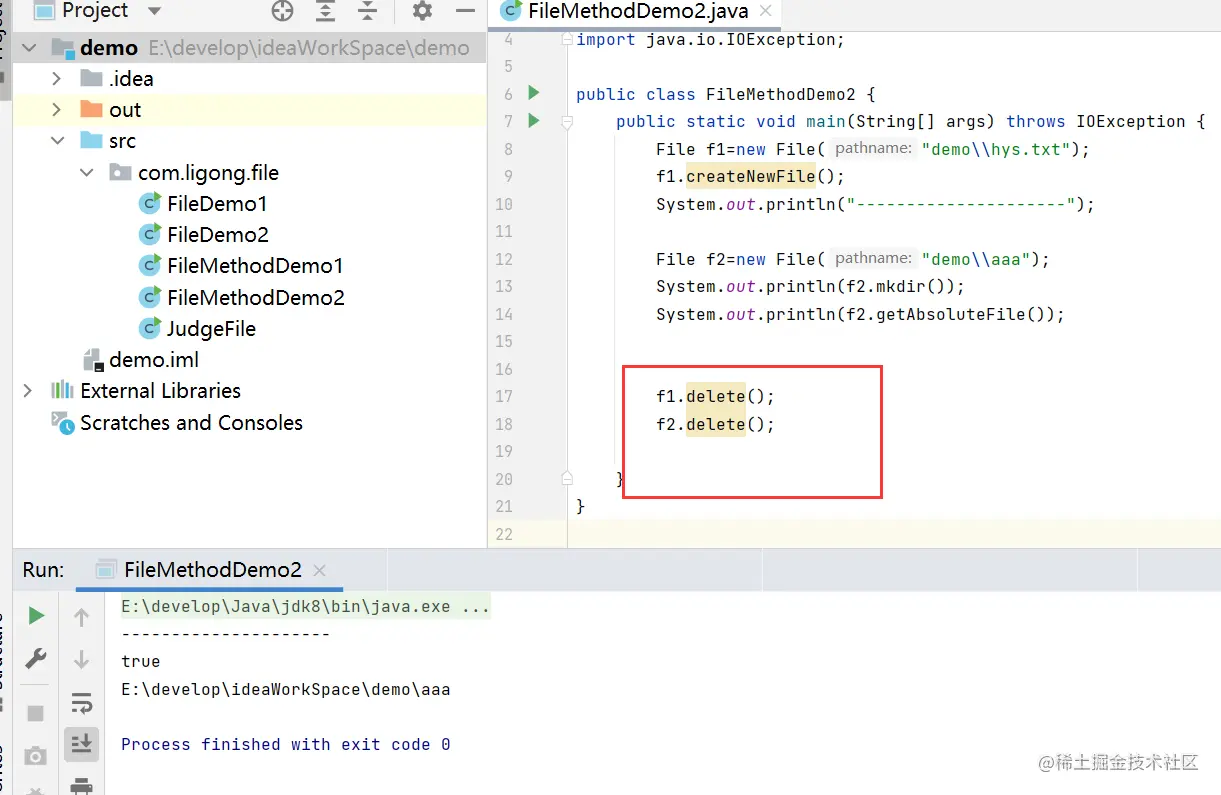Click the Collapse All icon in Project toolbar

coord(367,11)
